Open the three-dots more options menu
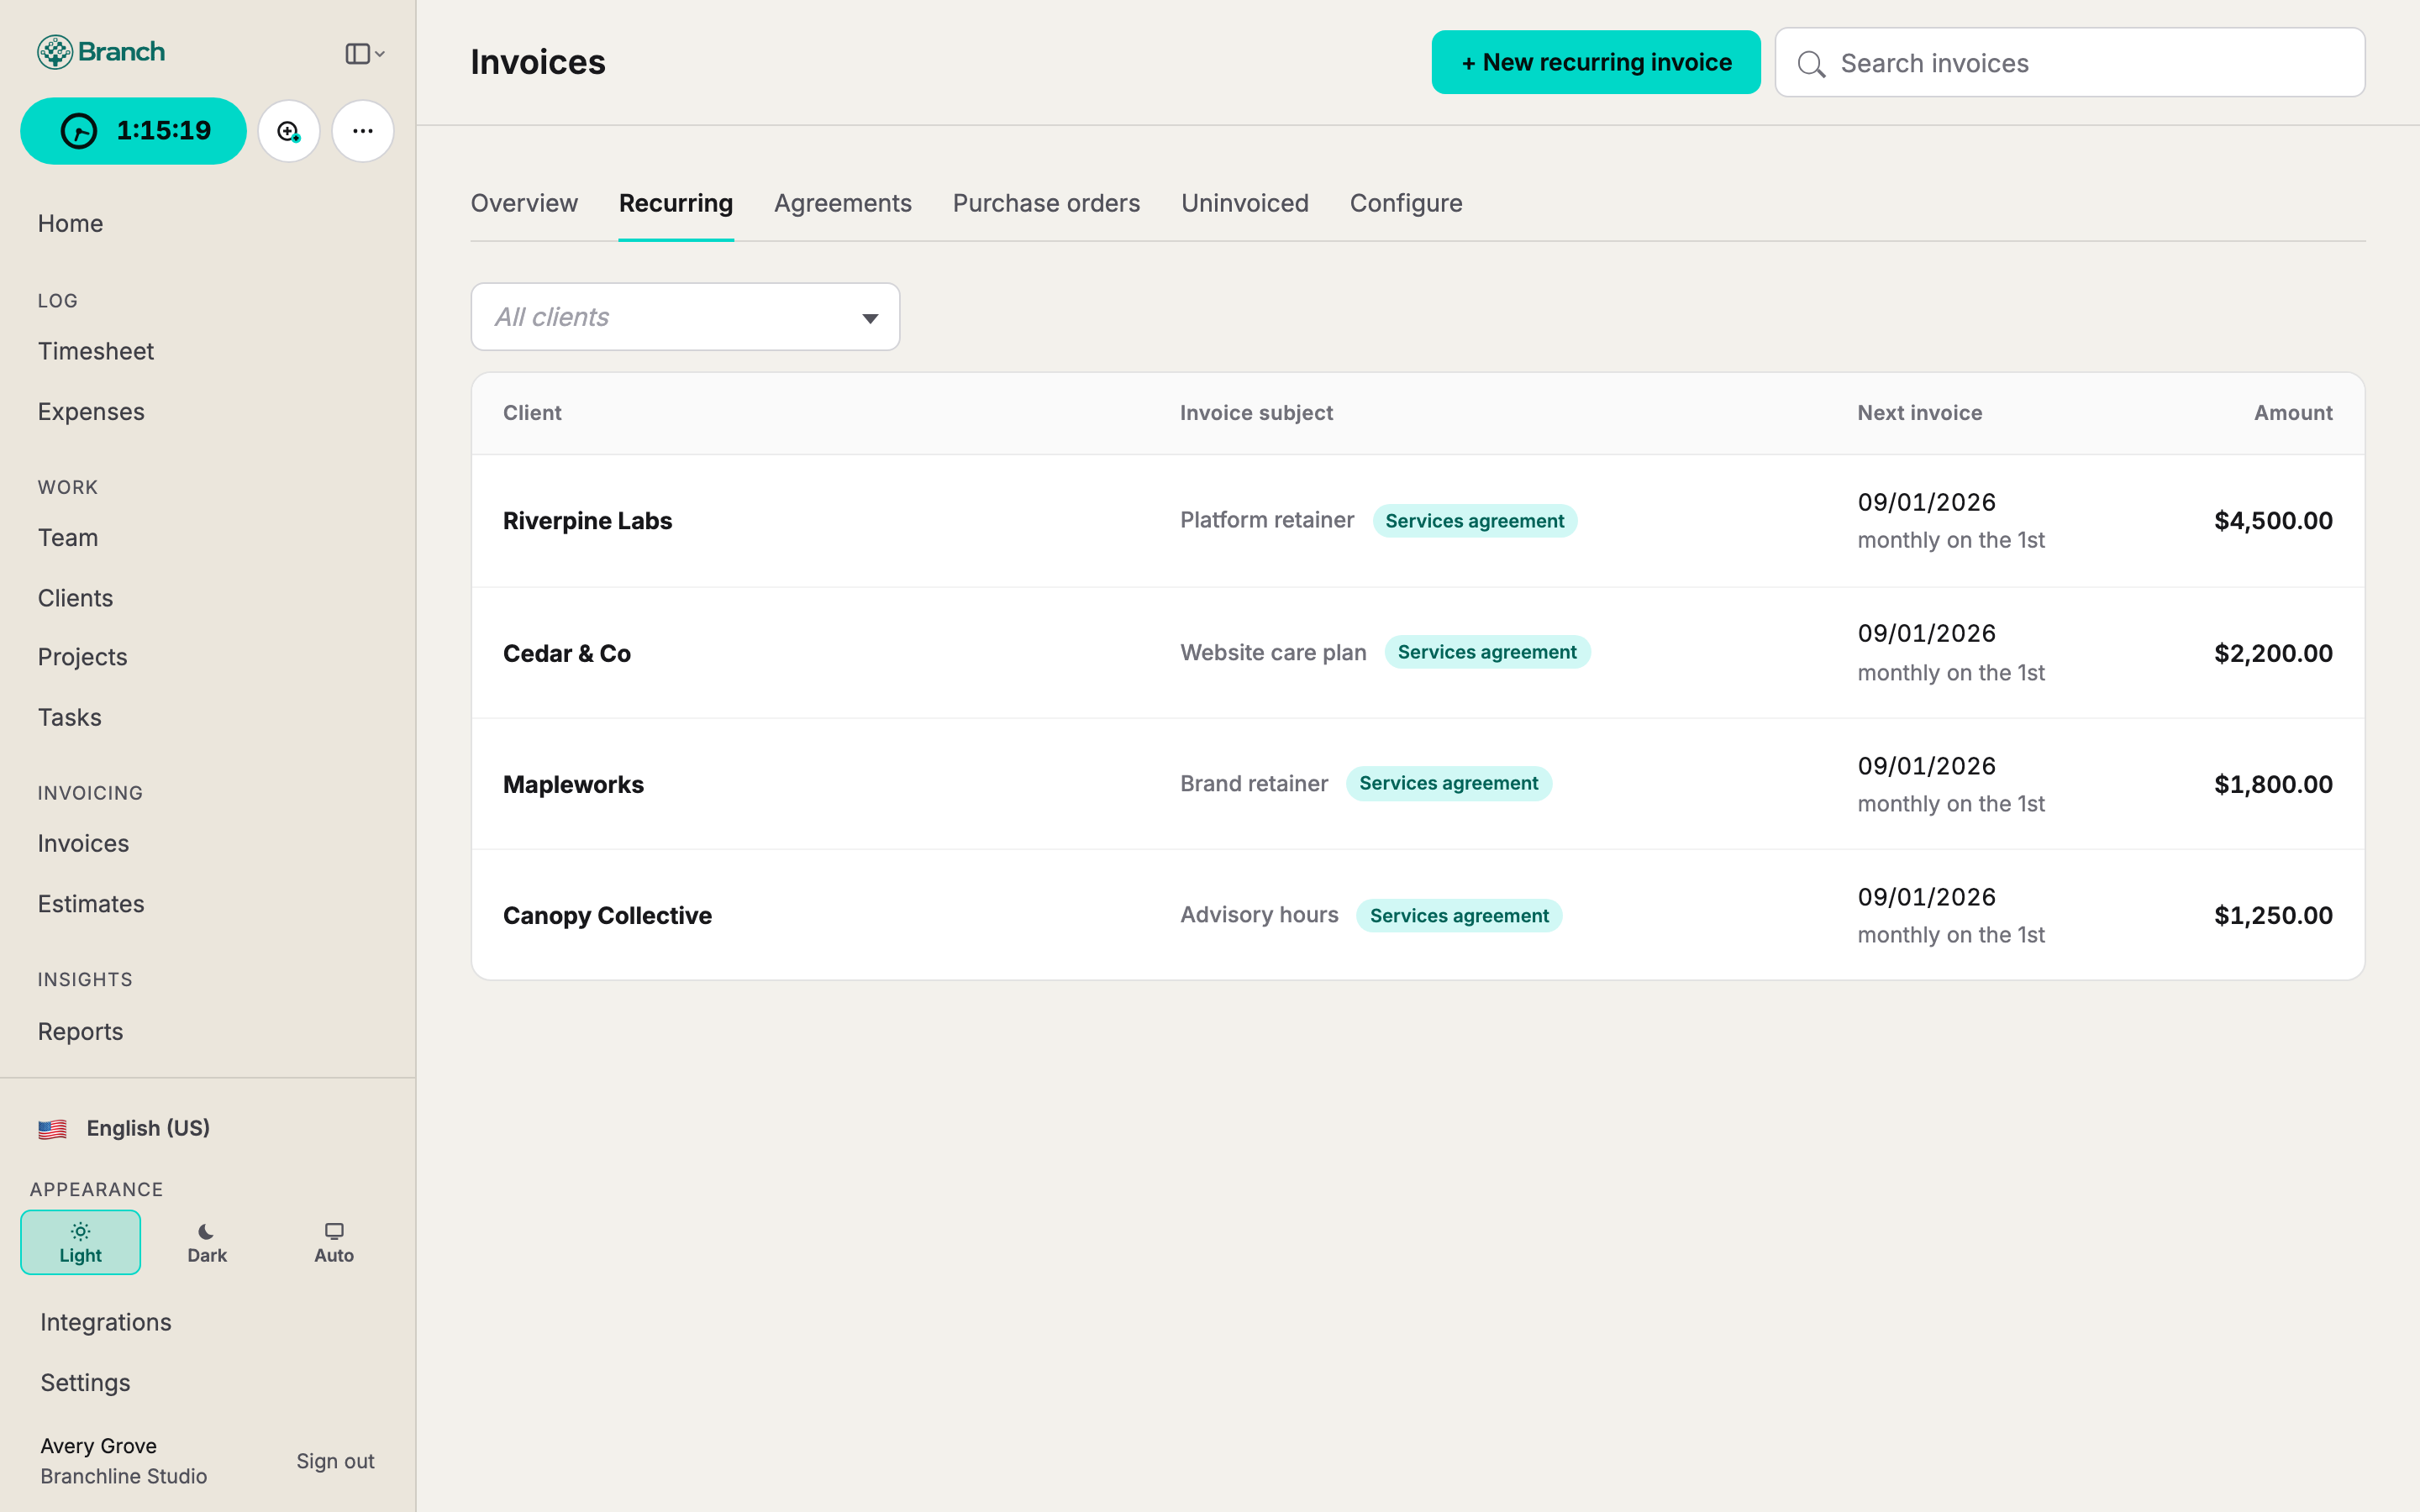The image size is (2420, 1512). pos(363,131)
